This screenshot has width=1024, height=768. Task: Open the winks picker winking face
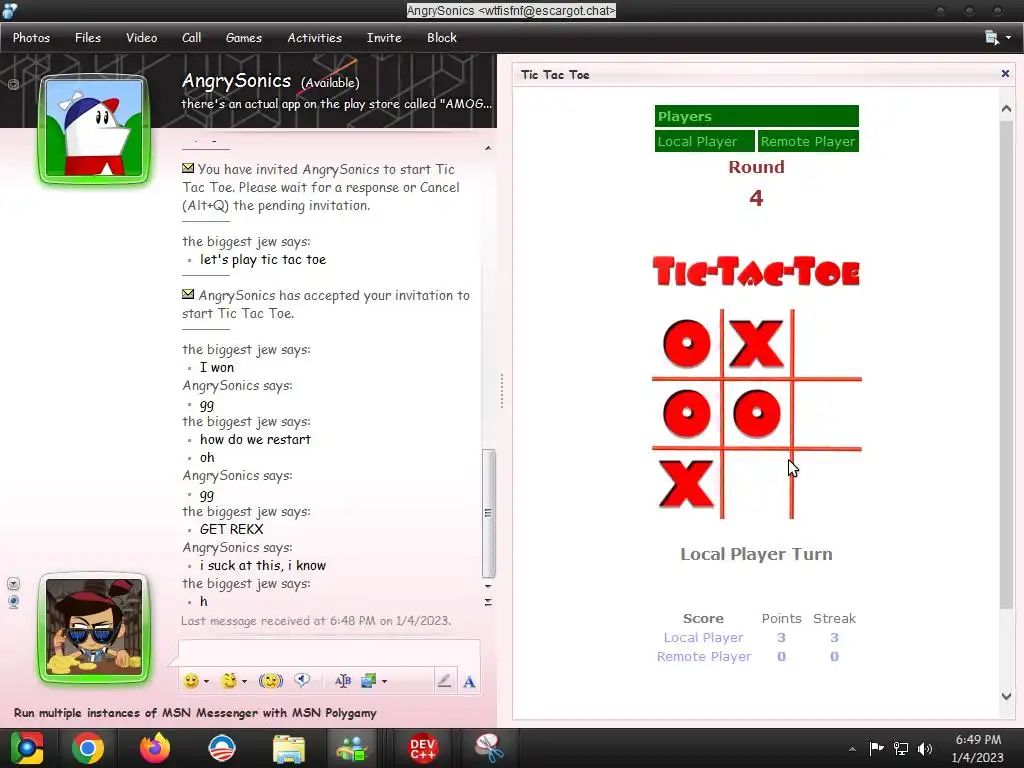[x=229, y=681]
